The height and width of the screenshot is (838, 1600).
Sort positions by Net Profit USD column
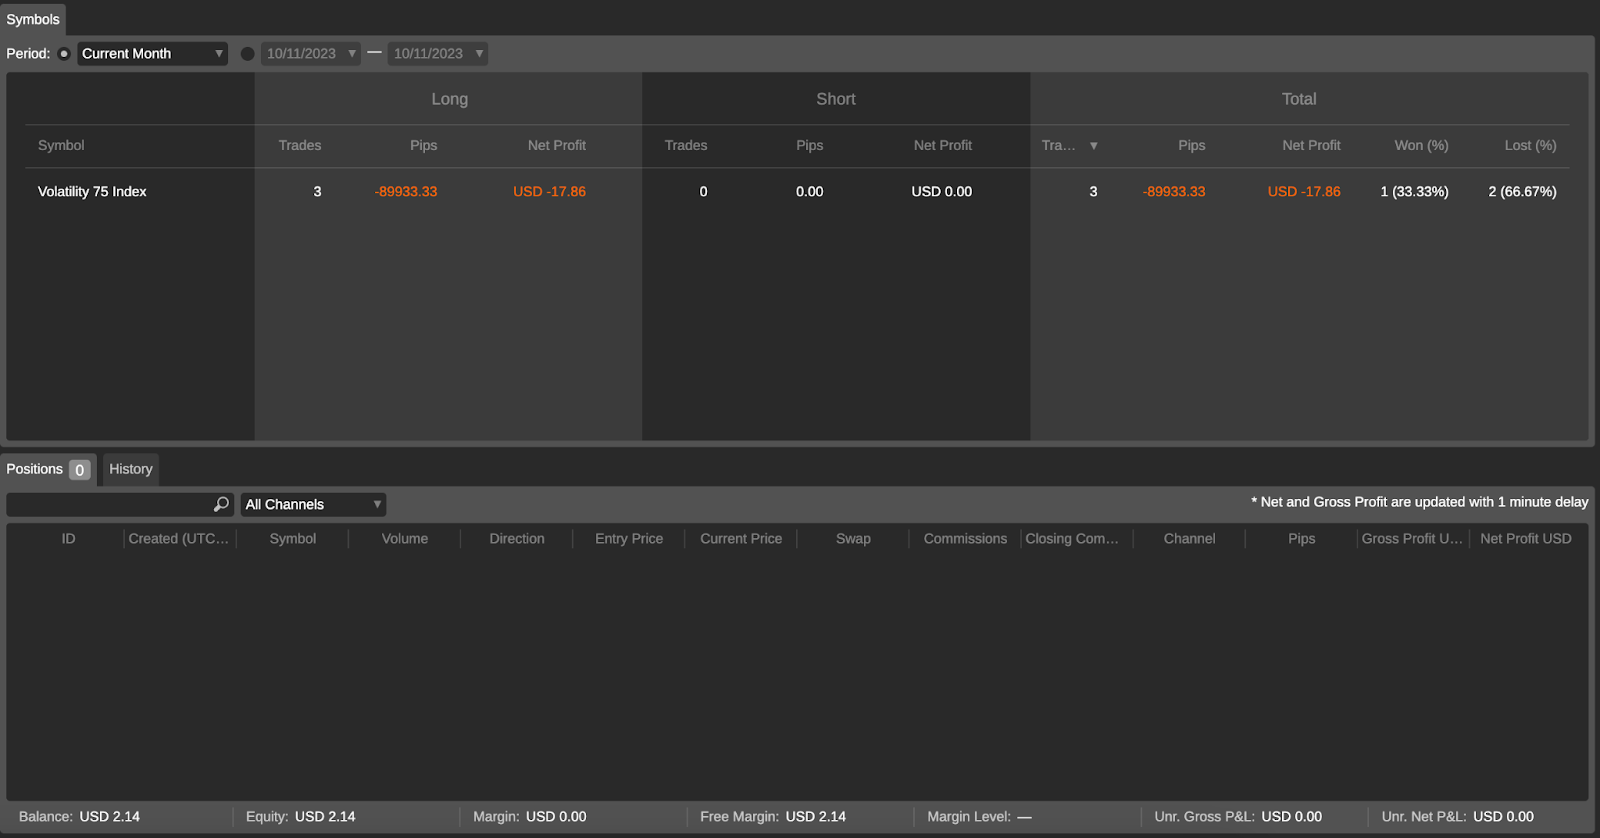point(1525,539)
